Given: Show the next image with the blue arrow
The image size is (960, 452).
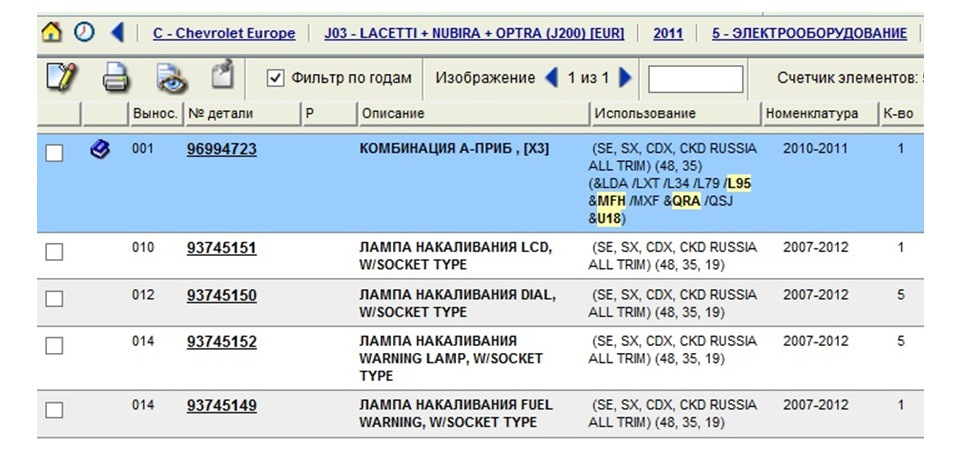Looking at the screenshot, I should [624, 78].
